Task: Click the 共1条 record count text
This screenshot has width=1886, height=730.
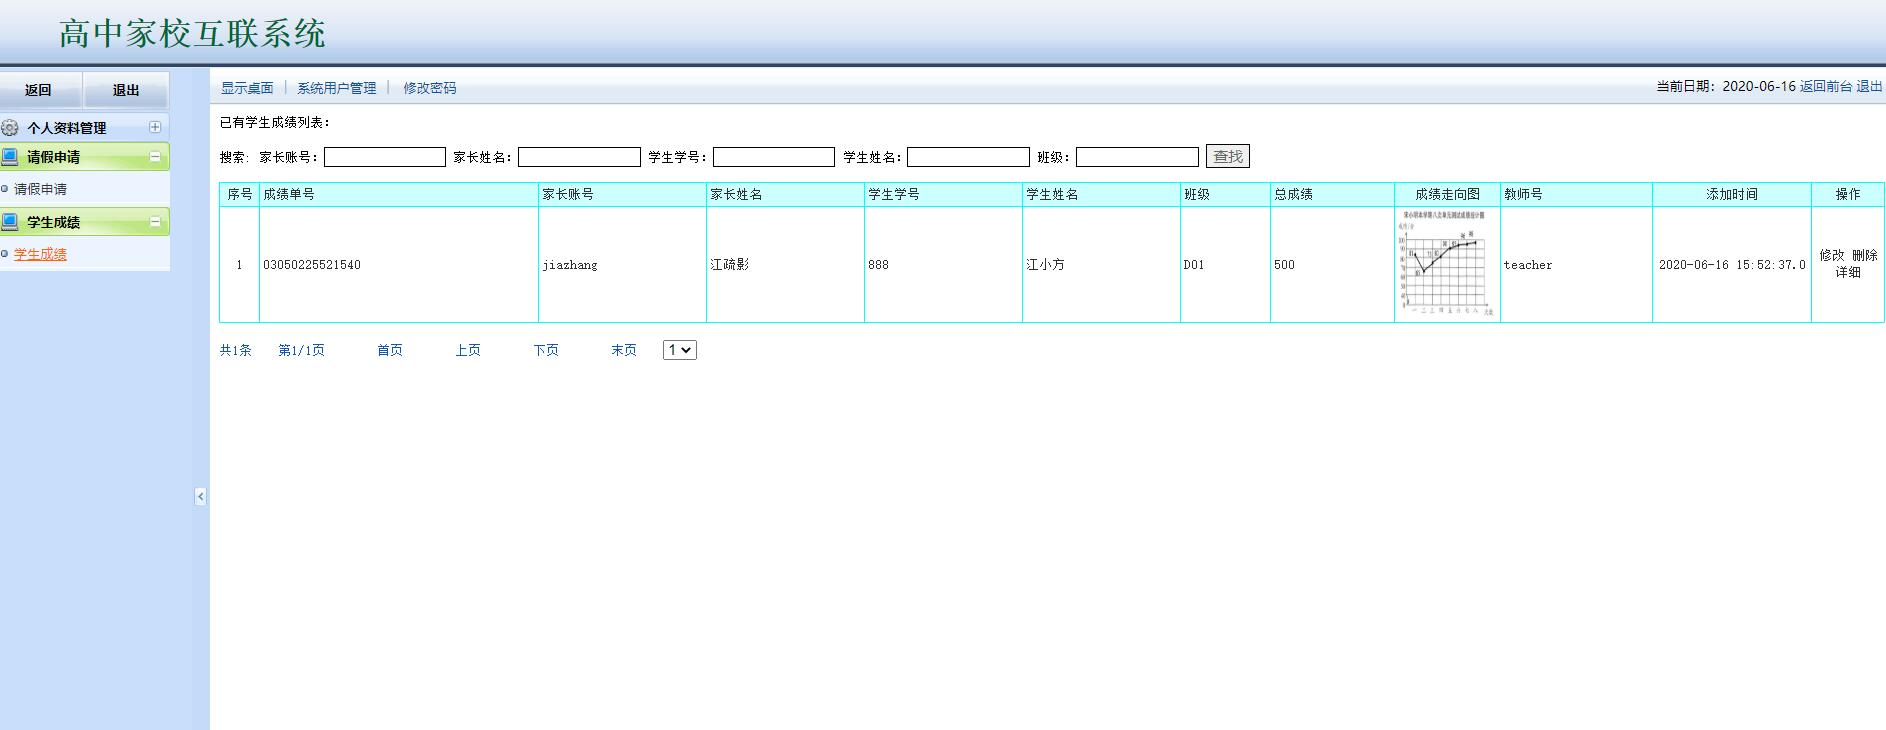Action: (x=236, y=350)
